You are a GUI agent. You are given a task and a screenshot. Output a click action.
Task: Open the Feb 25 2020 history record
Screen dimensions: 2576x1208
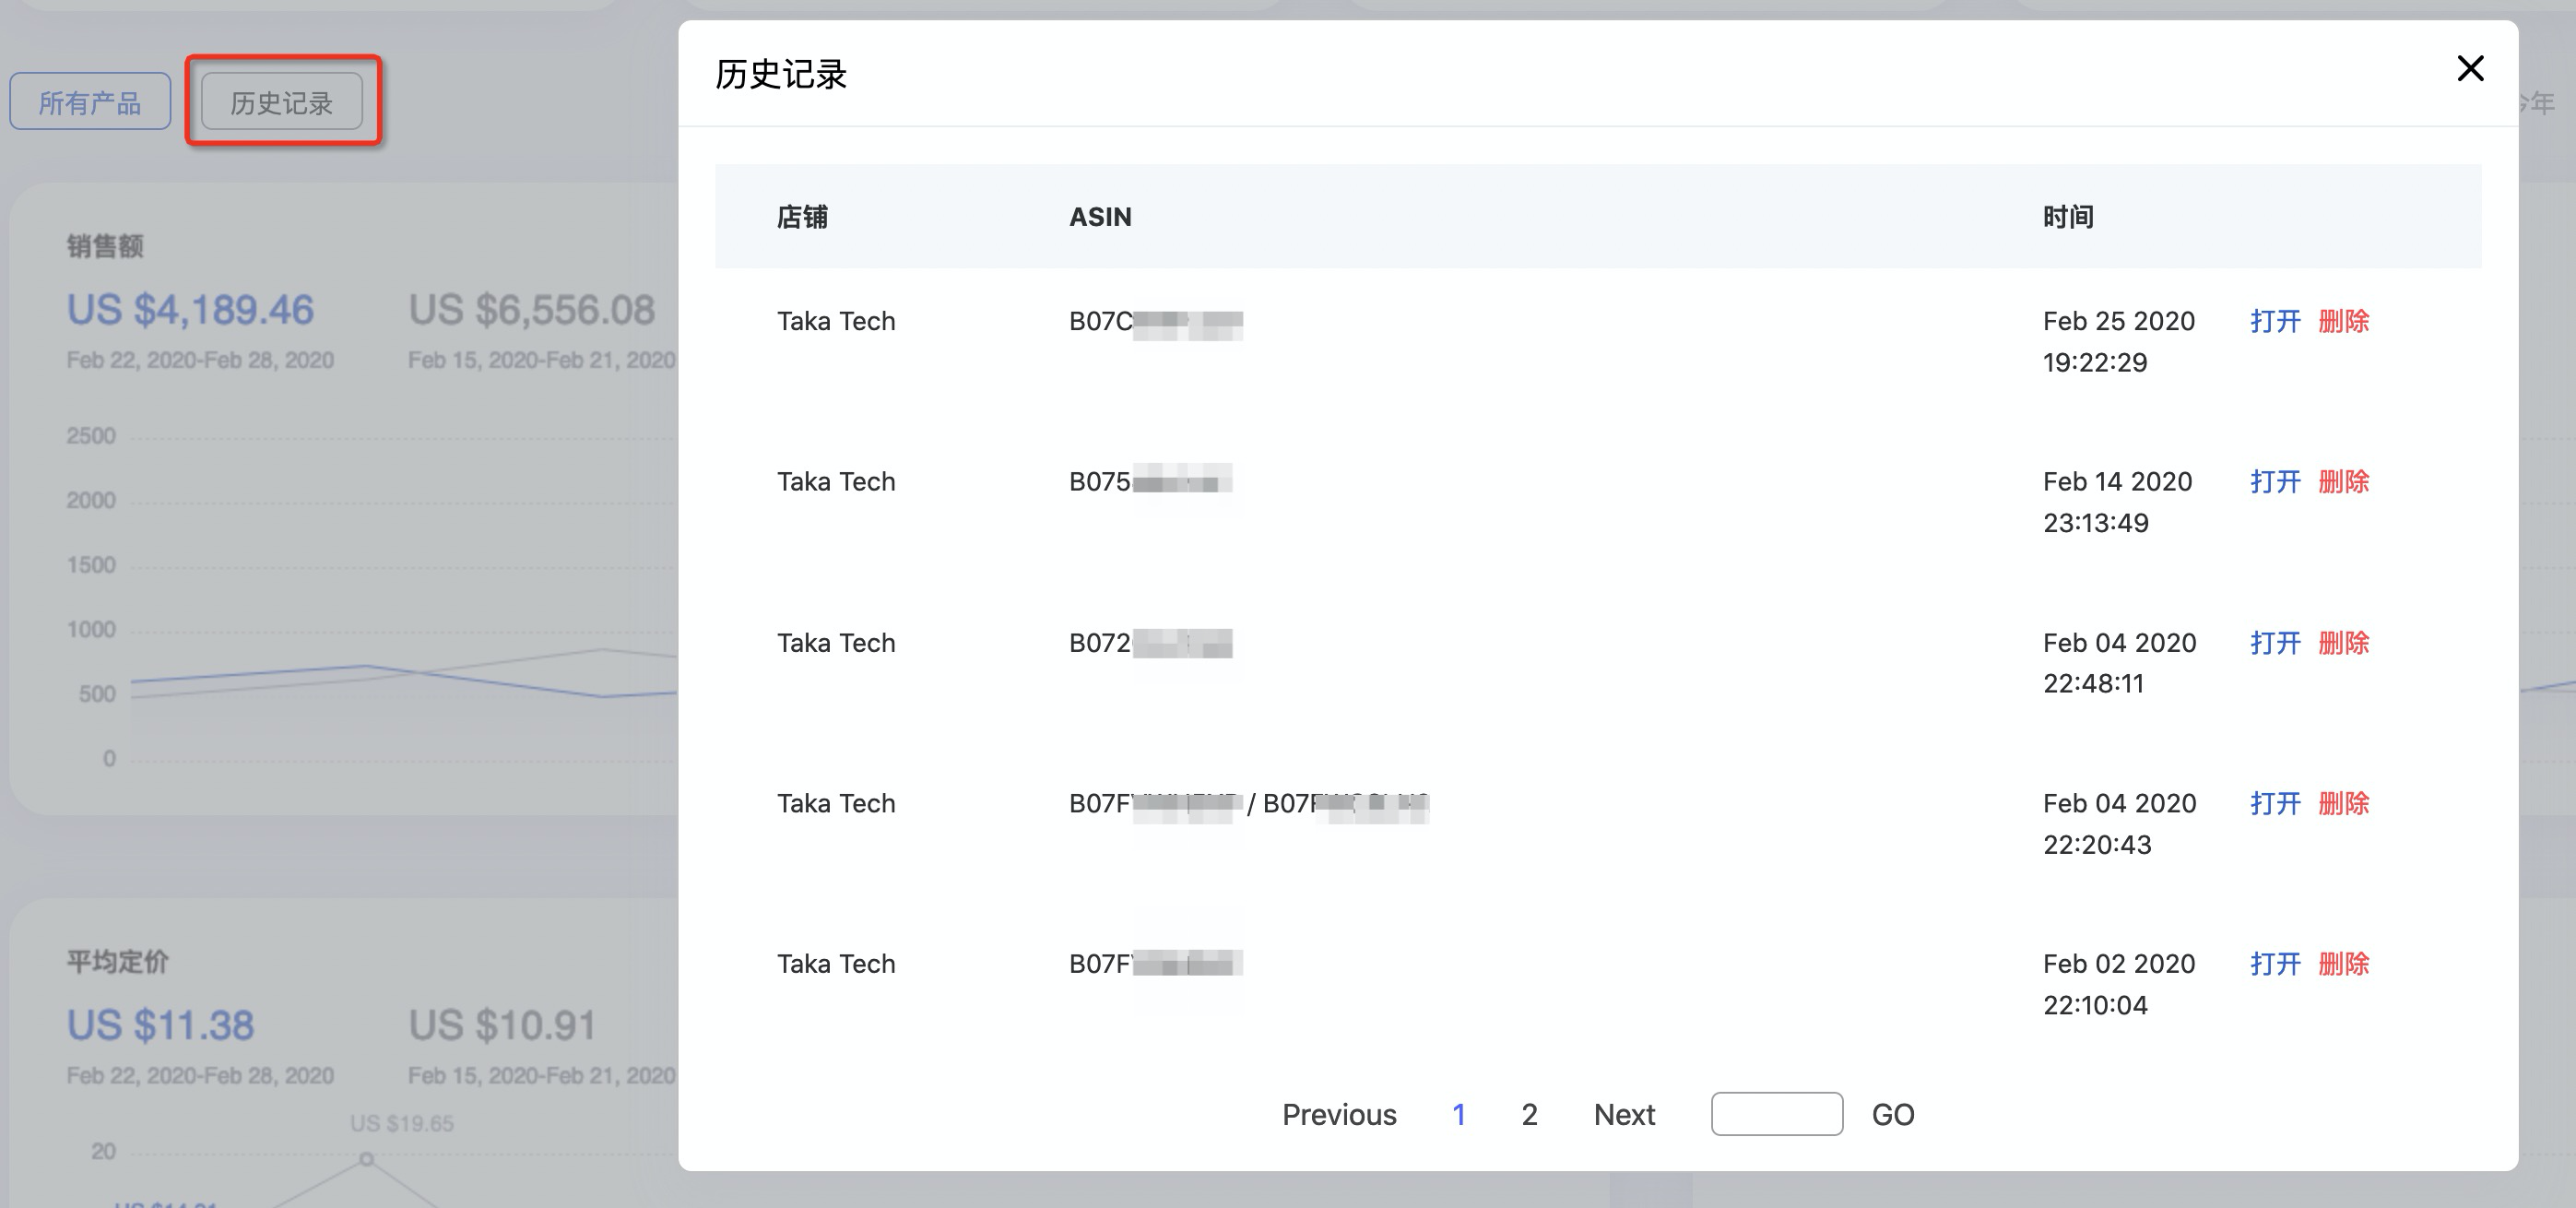click(x=2274, y=321)
